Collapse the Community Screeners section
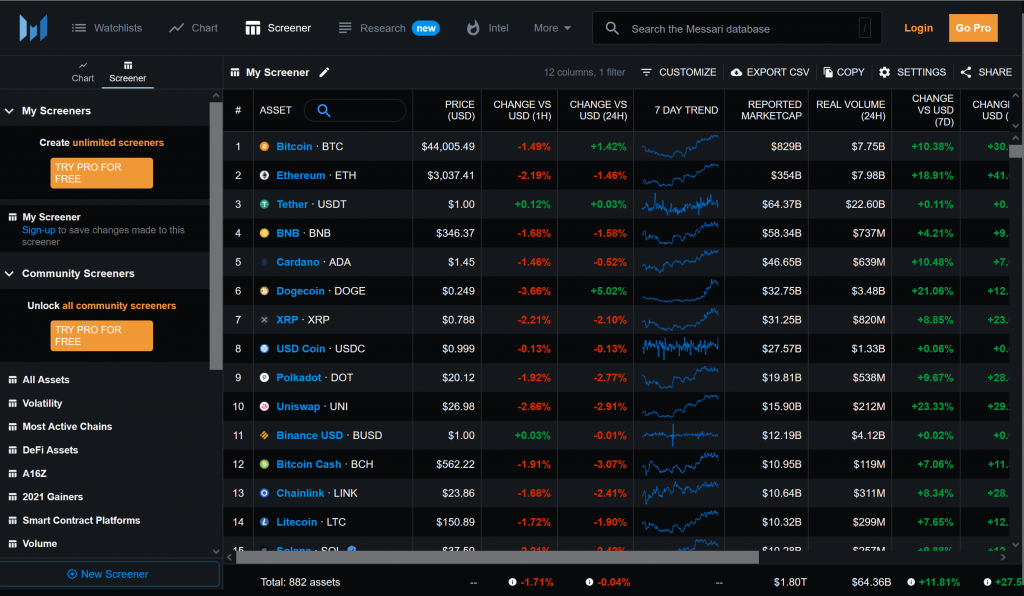Screen dimensions: 1024x596 (9, 274)
